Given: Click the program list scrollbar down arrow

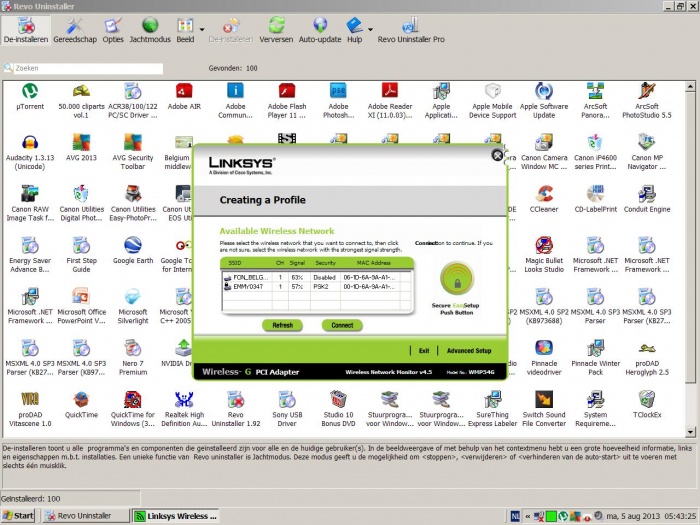Looking at the screenshot, I should [690, 432].
